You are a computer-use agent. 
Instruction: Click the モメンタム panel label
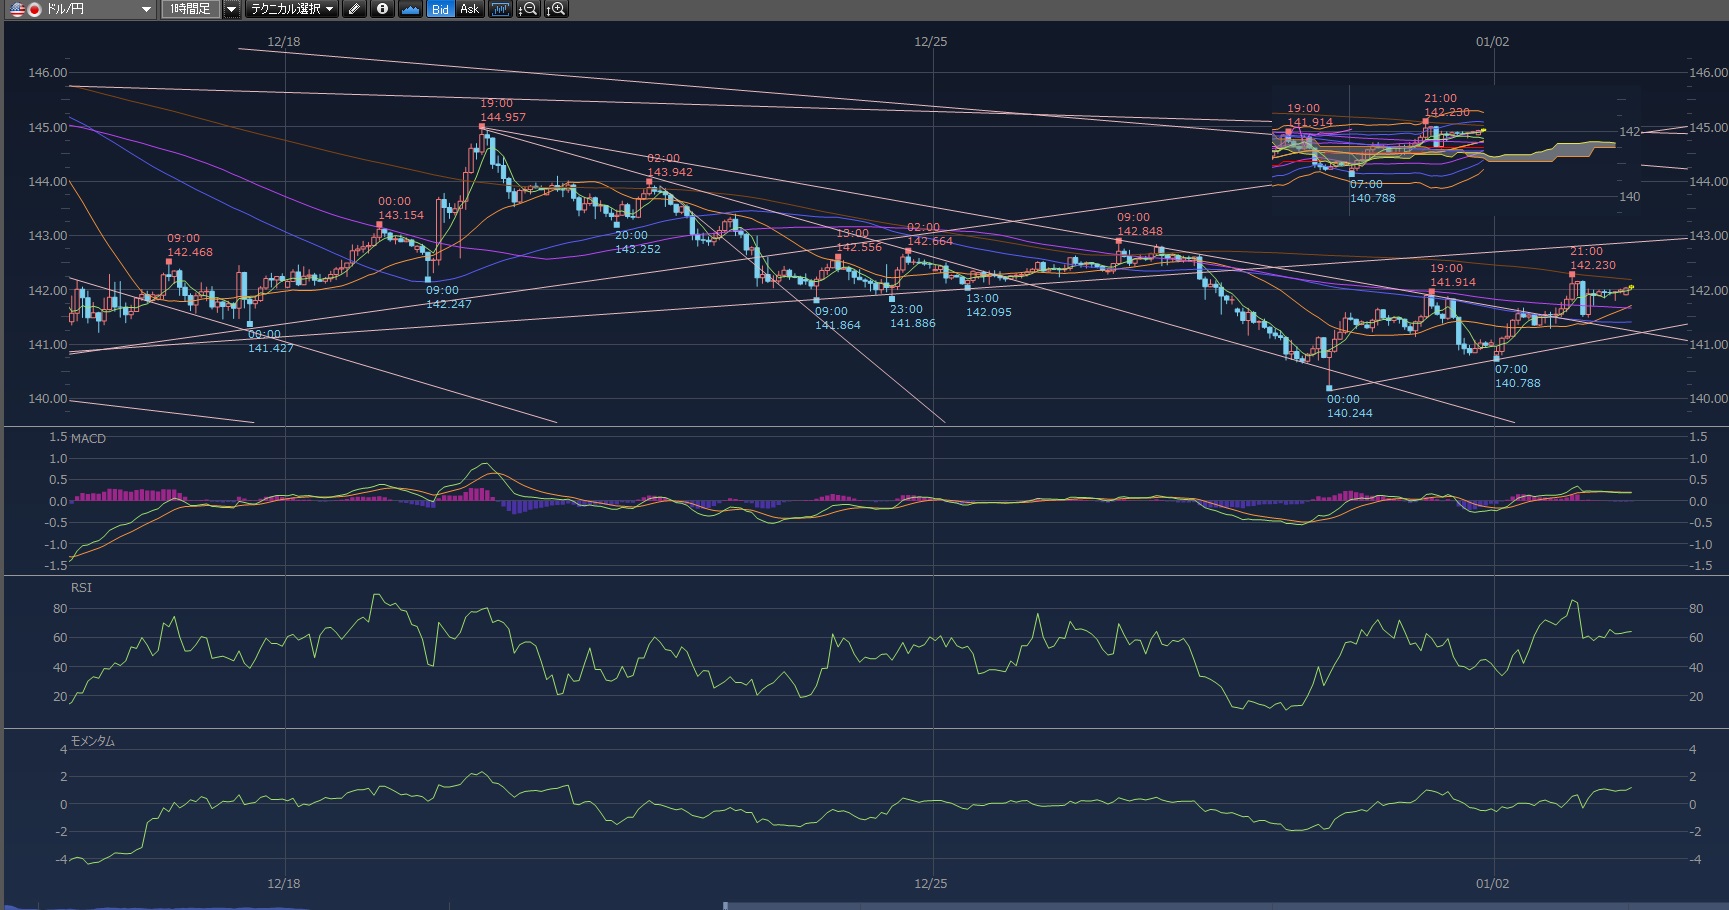click(x=92, y=741)
